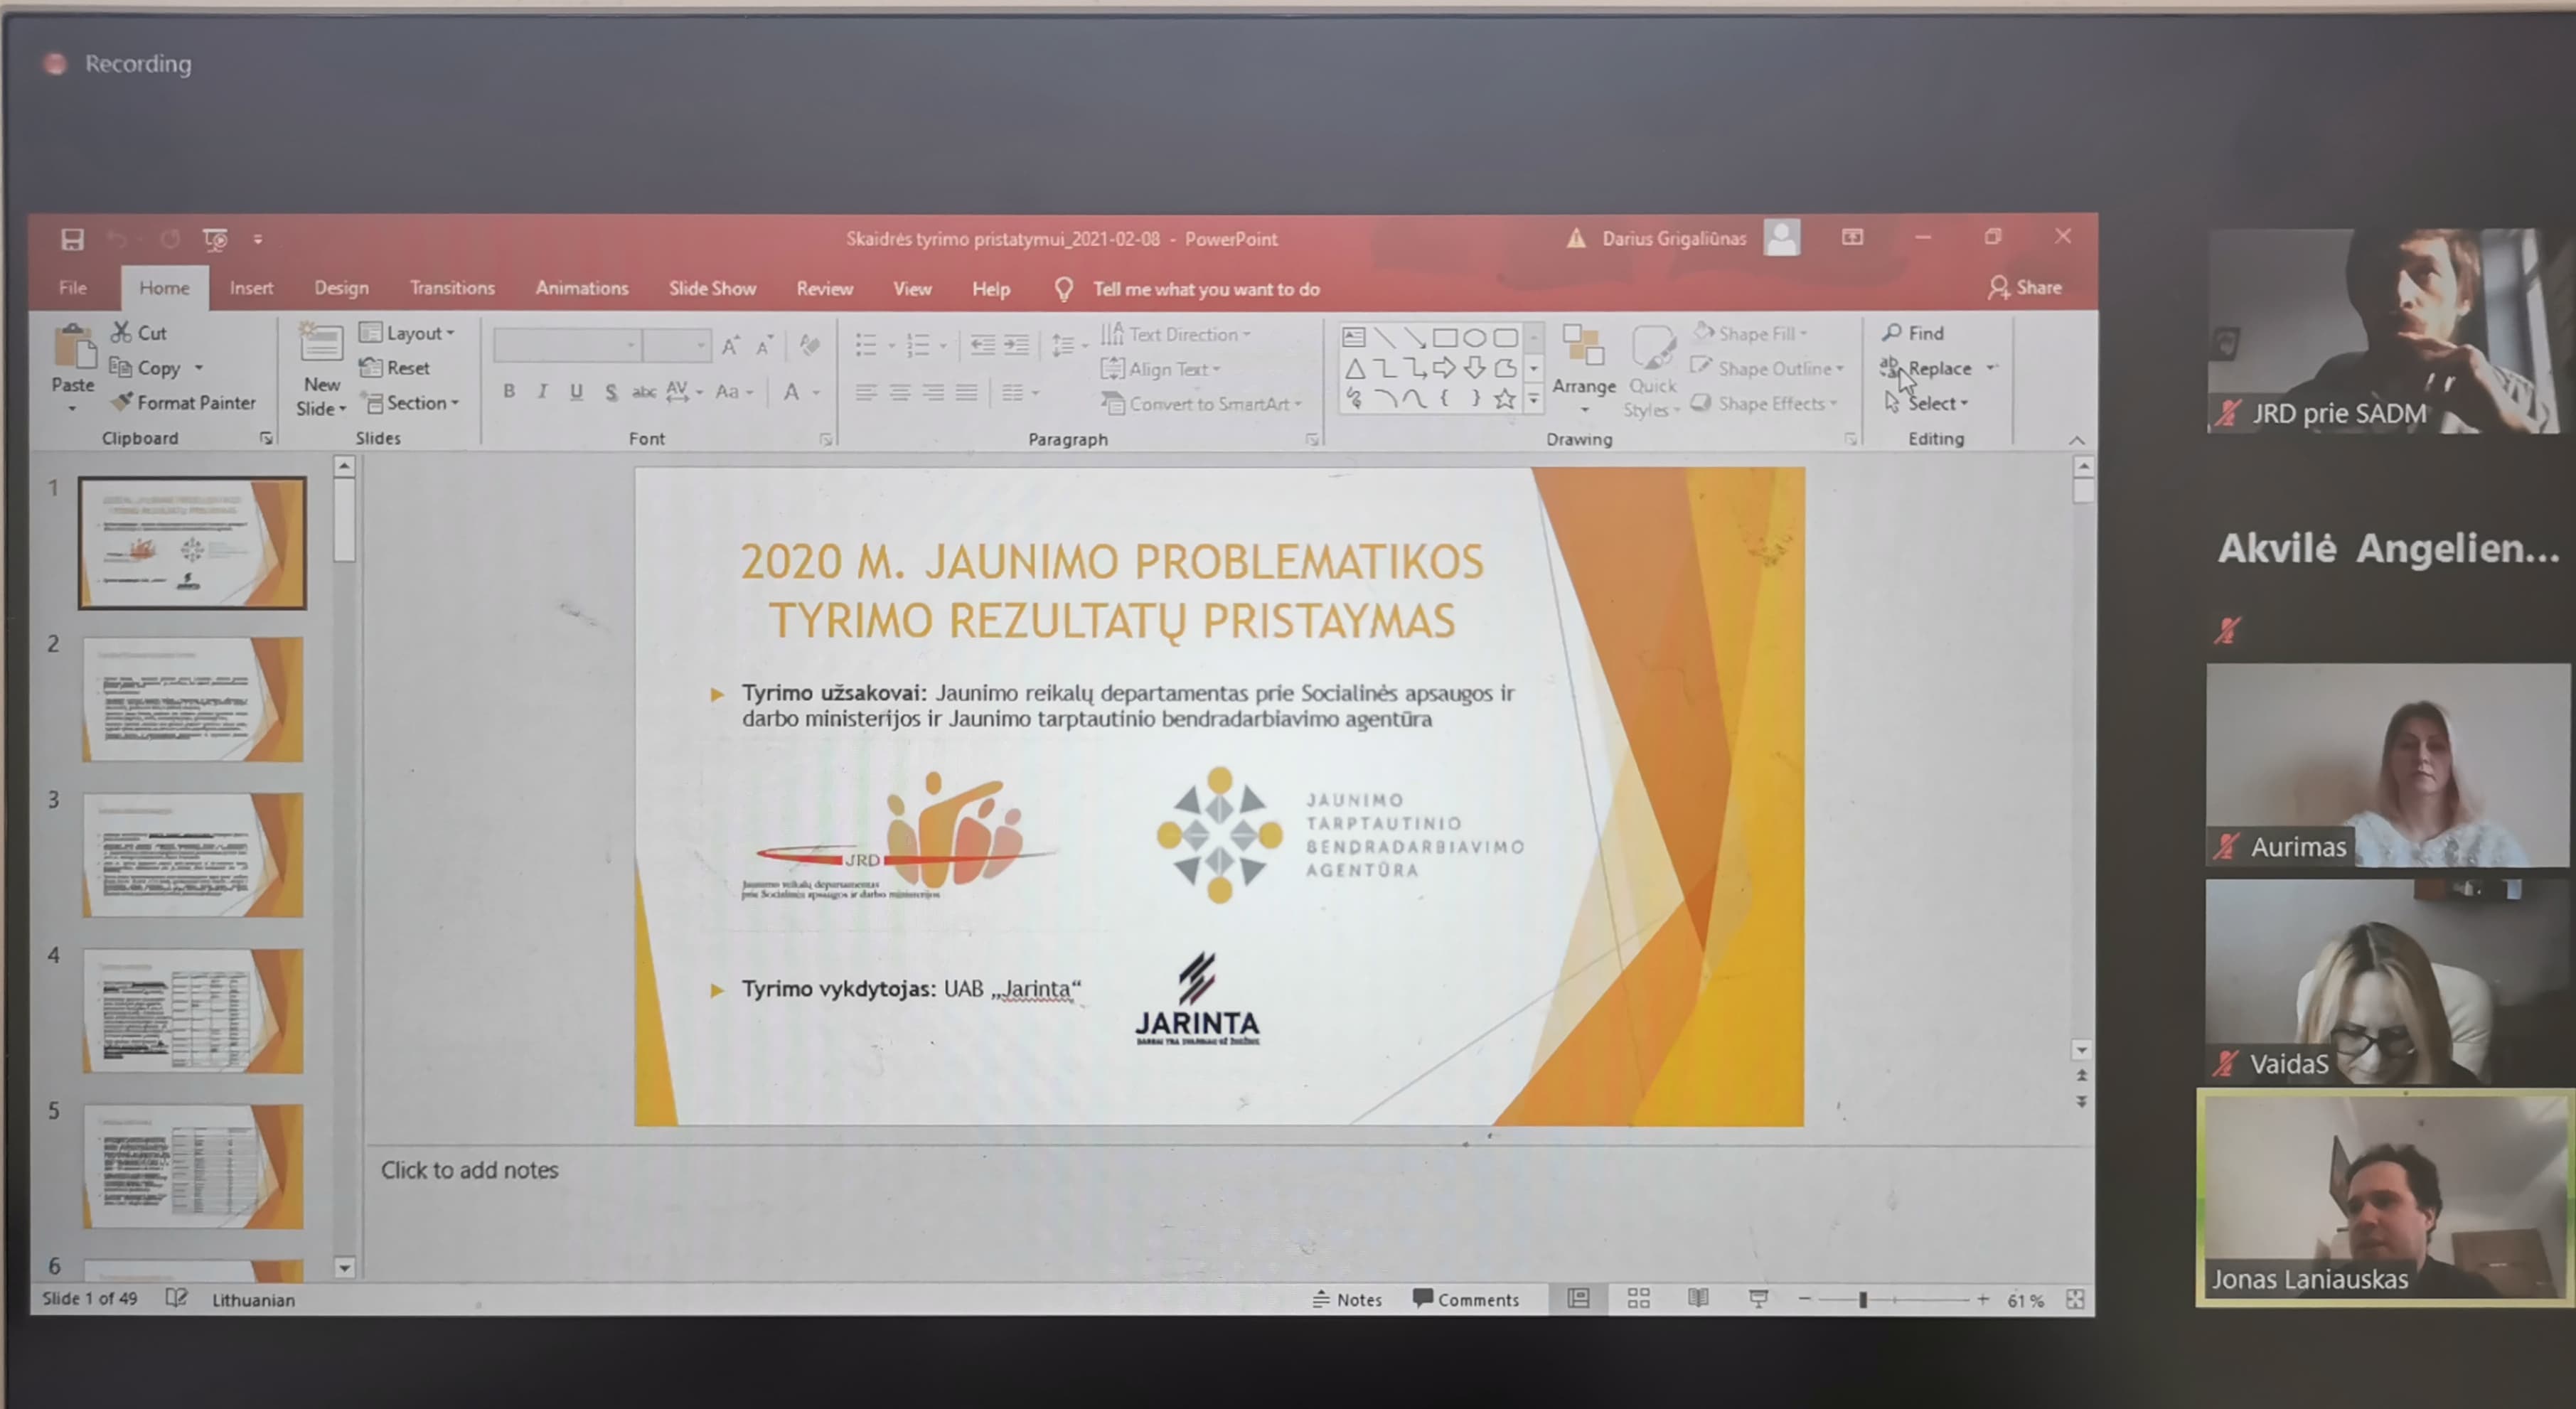
Task: Open Align Text dropdown
Action: (1161, 369)
